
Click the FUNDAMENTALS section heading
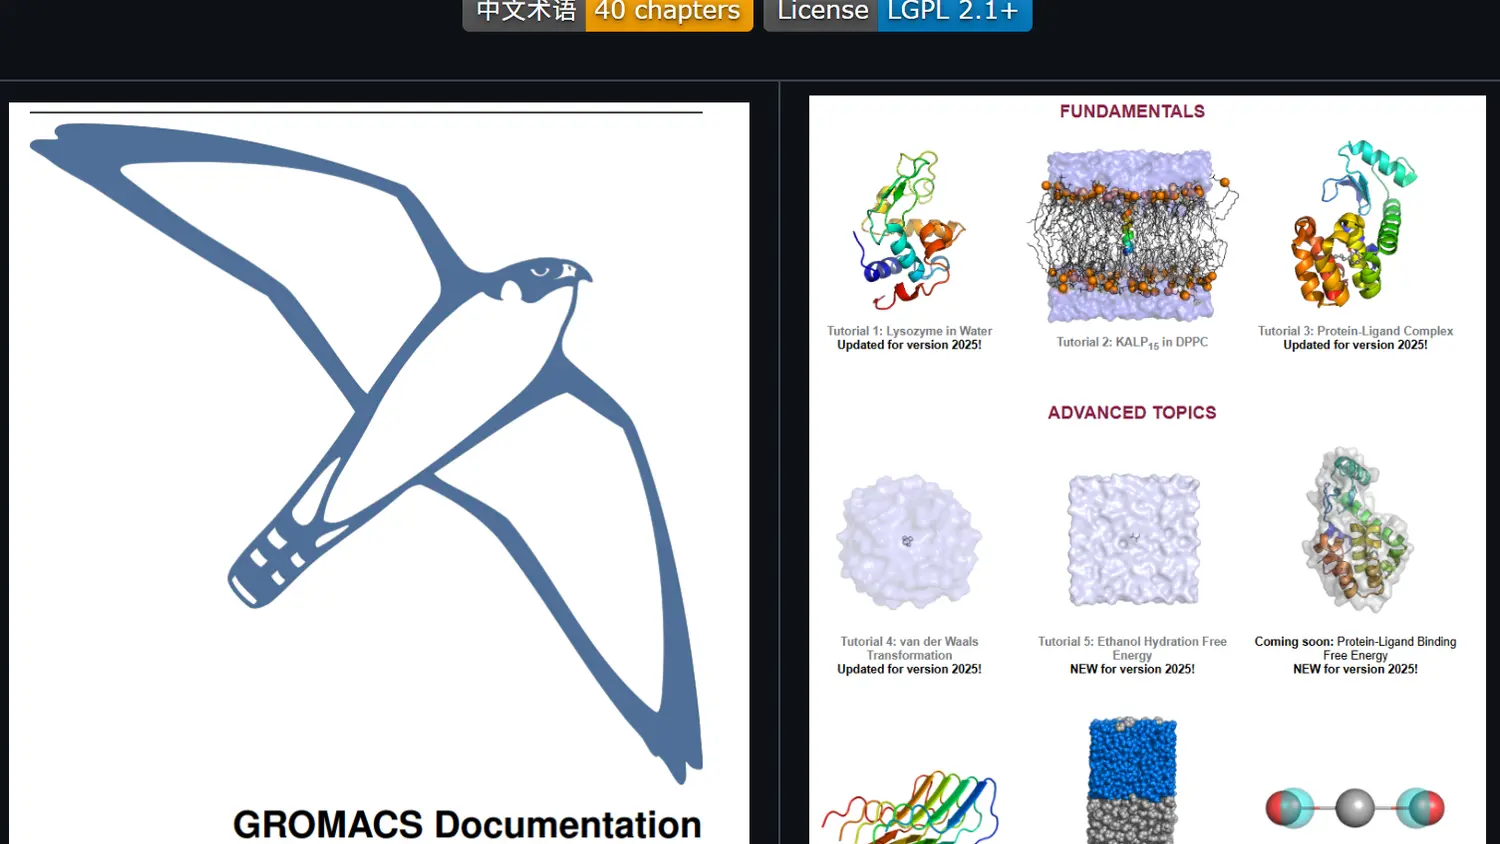(1132, 112)
